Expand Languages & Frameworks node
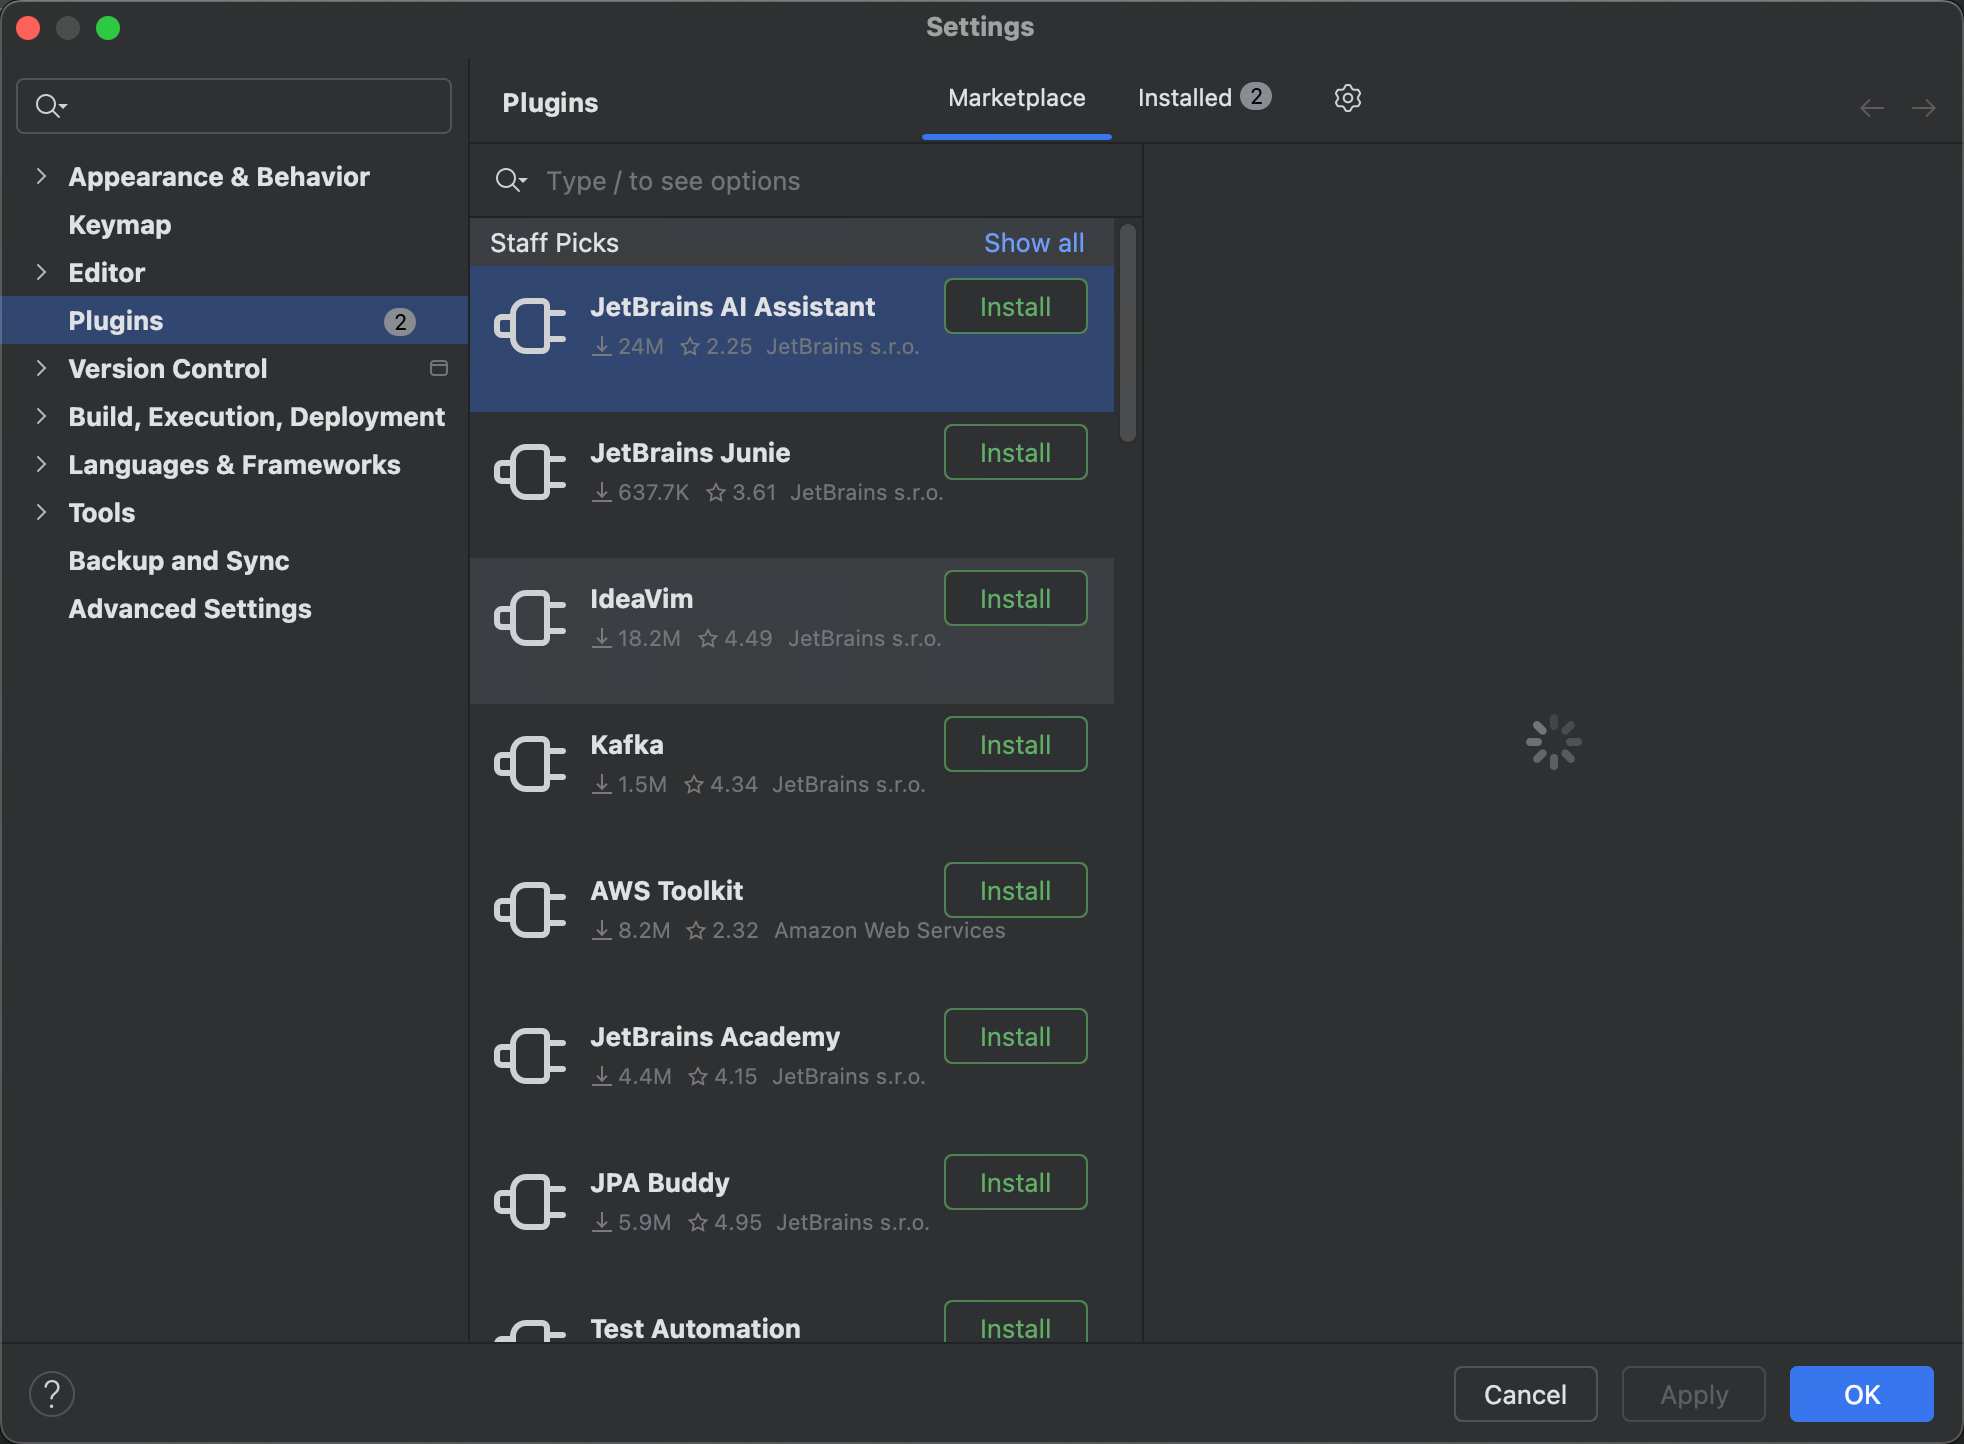Viewport: 1964px width, 1444px height. pos(41,464)
